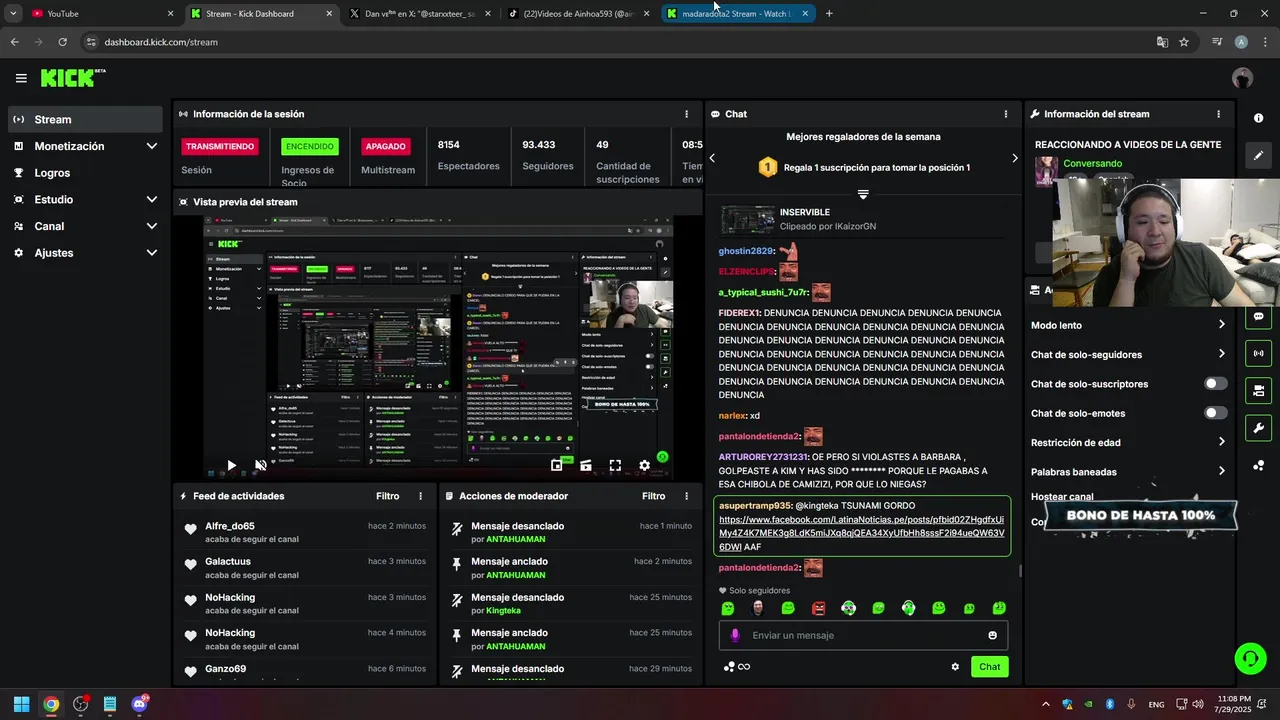Open Información de la sesión options menu
The width and height of the screenshot is (1280, 720).
[x=686, y=114]
